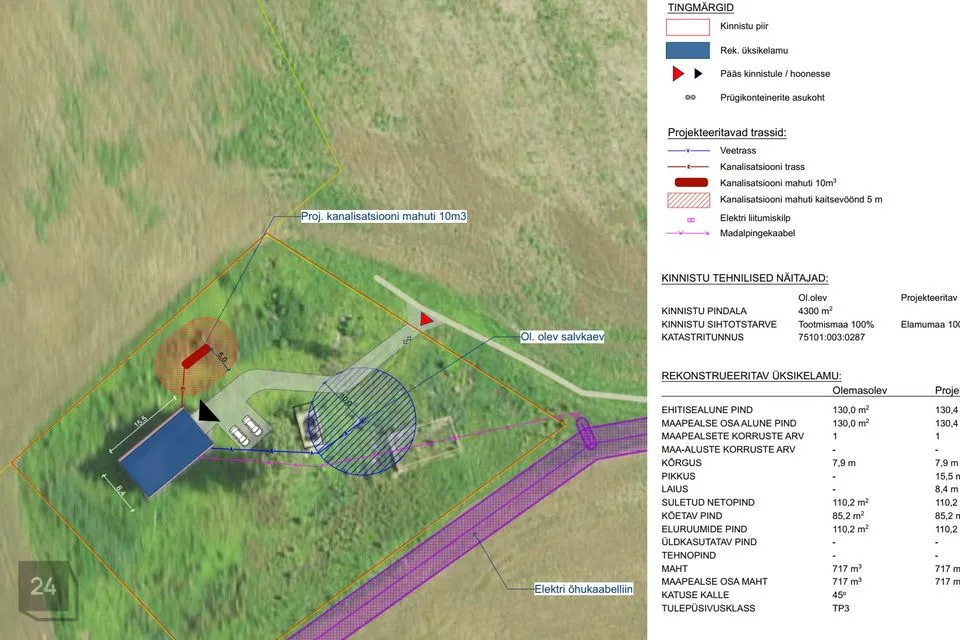Click the SULETUD NETOPIND row label
960x640 pixels.
[708, 502]
